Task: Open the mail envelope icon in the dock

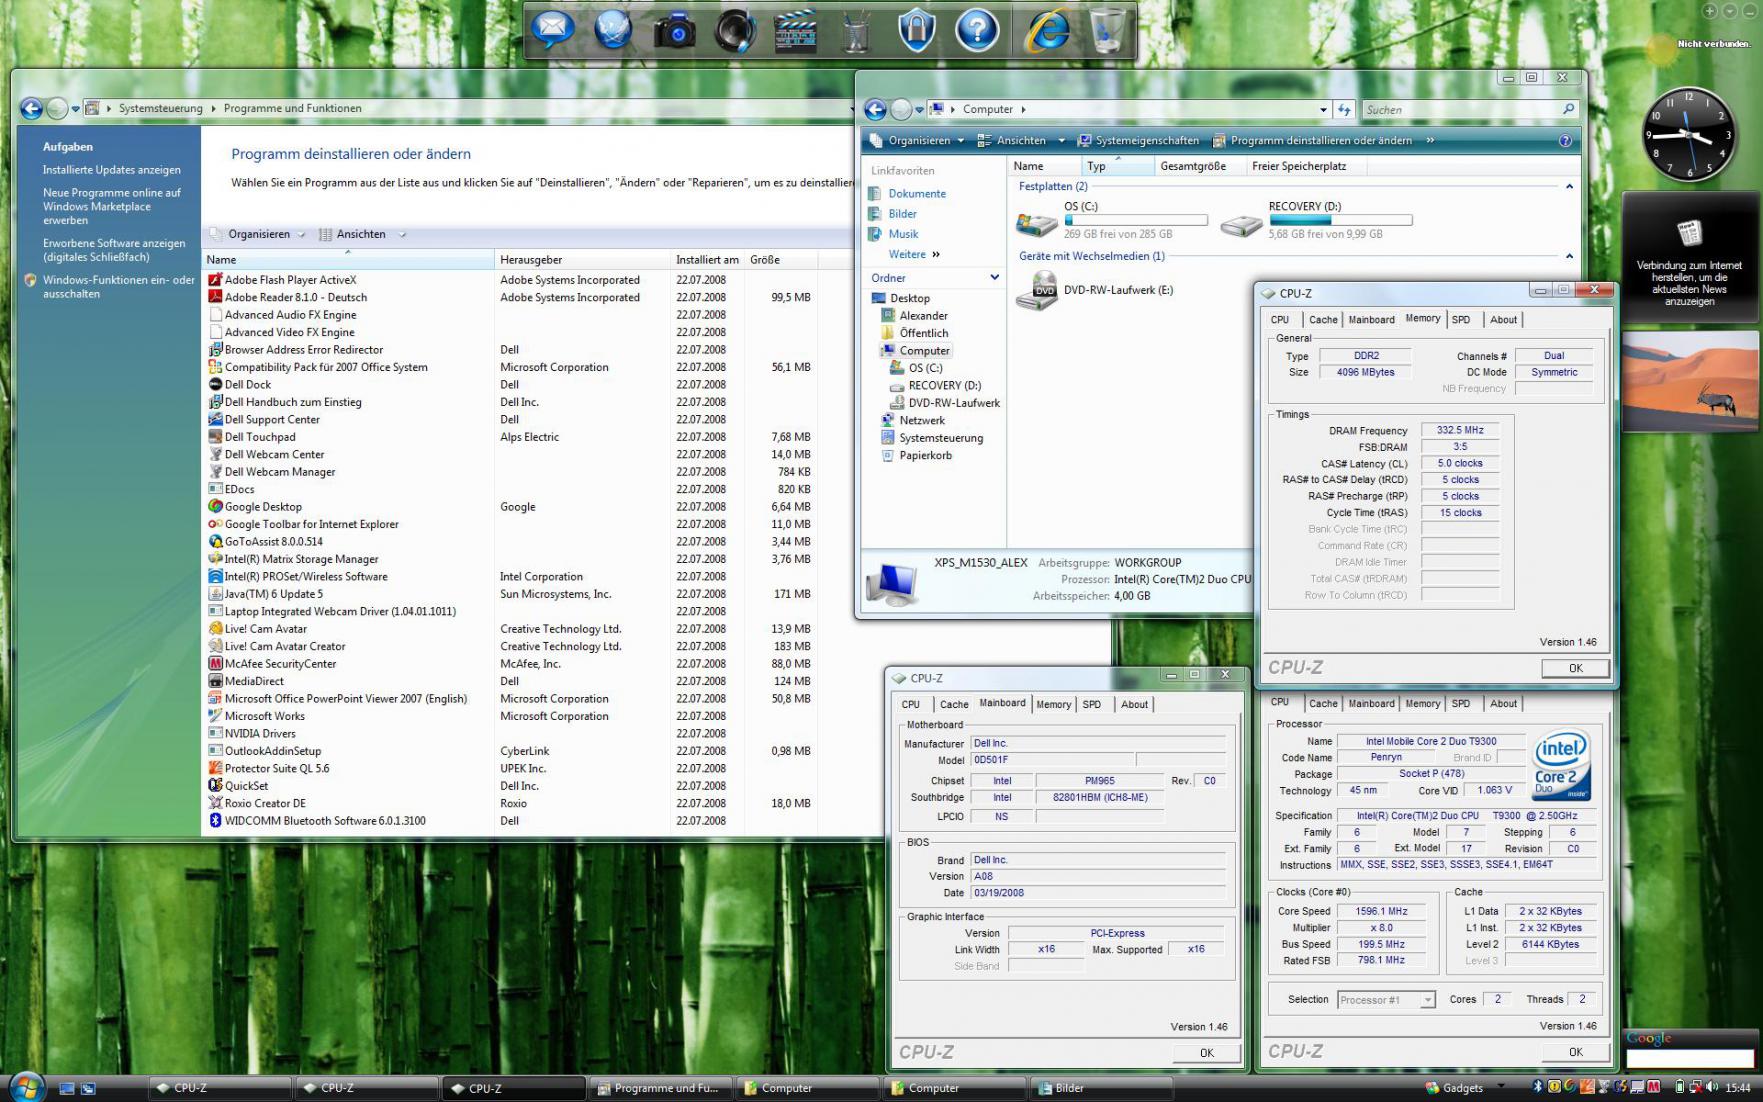Action: pyautogui.click(x=552, y=29)
